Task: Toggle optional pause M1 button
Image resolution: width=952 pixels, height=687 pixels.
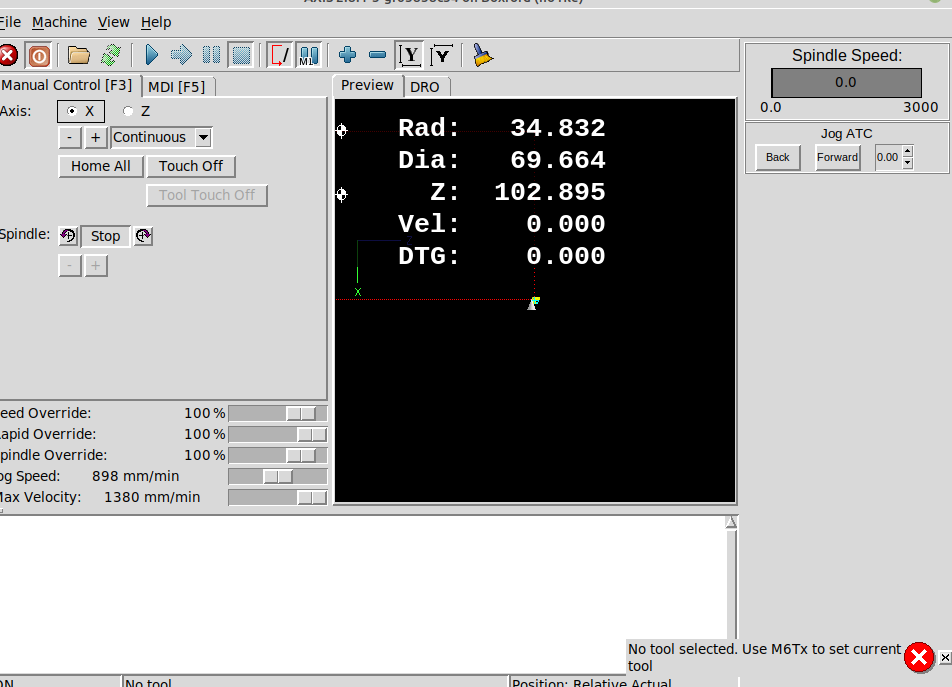Action: (308, 55)
